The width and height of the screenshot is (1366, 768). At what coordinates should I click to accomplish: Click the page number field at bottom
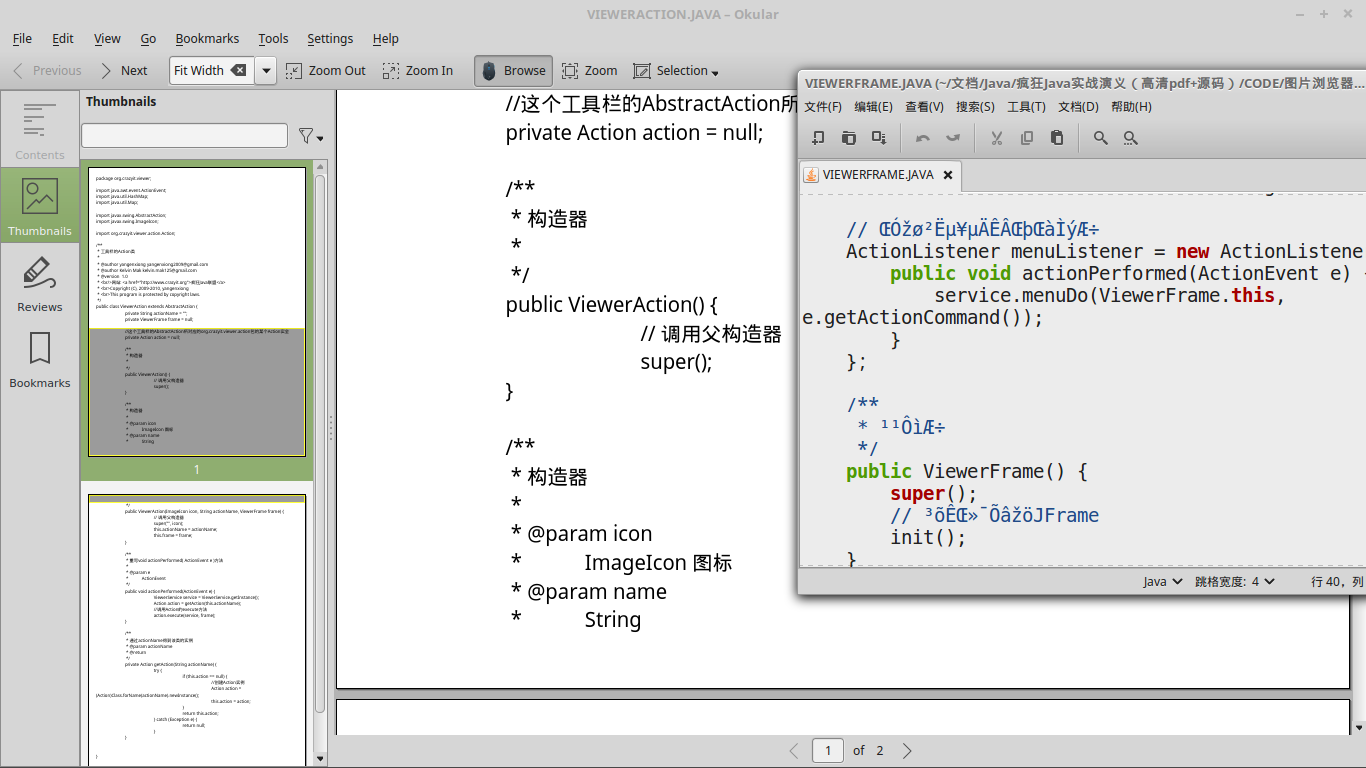(x=828, y=750)
